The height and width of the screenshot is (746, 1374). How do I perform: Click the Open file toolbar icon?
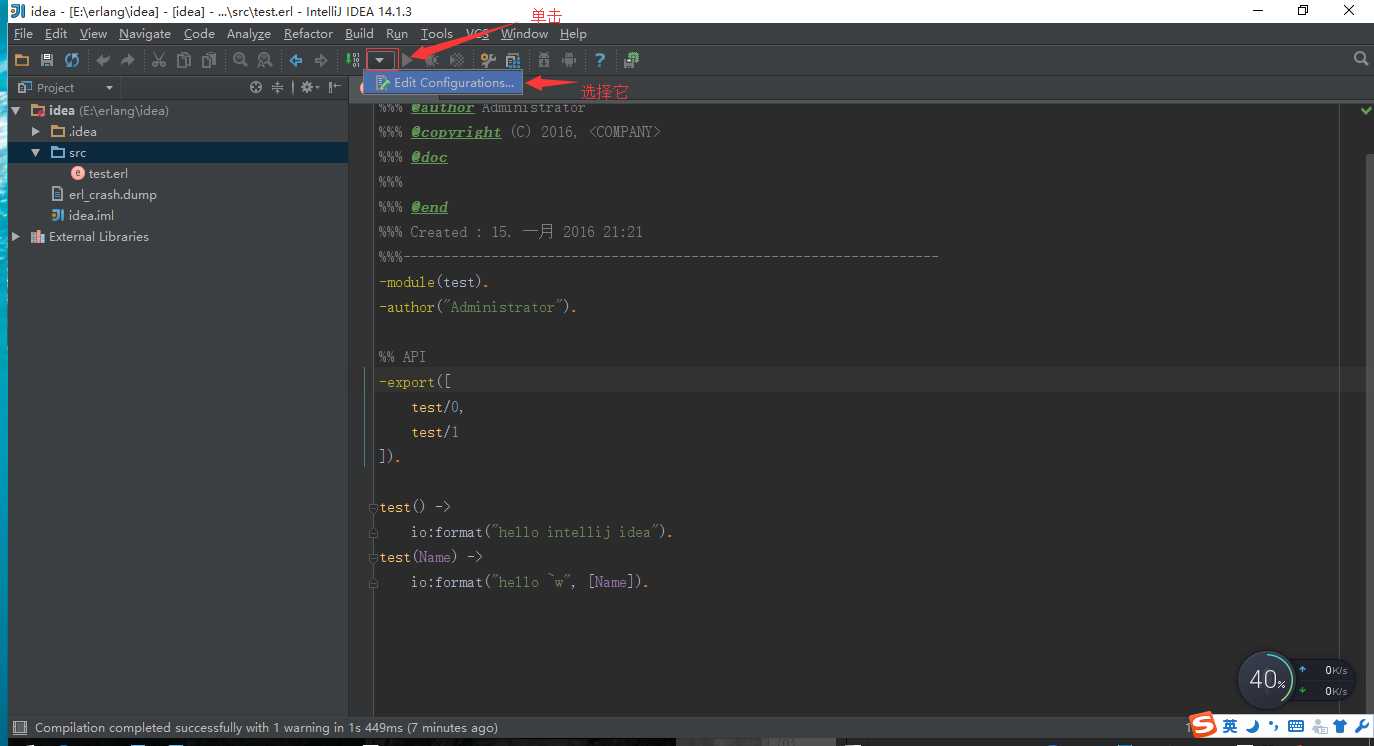(21, 60)
